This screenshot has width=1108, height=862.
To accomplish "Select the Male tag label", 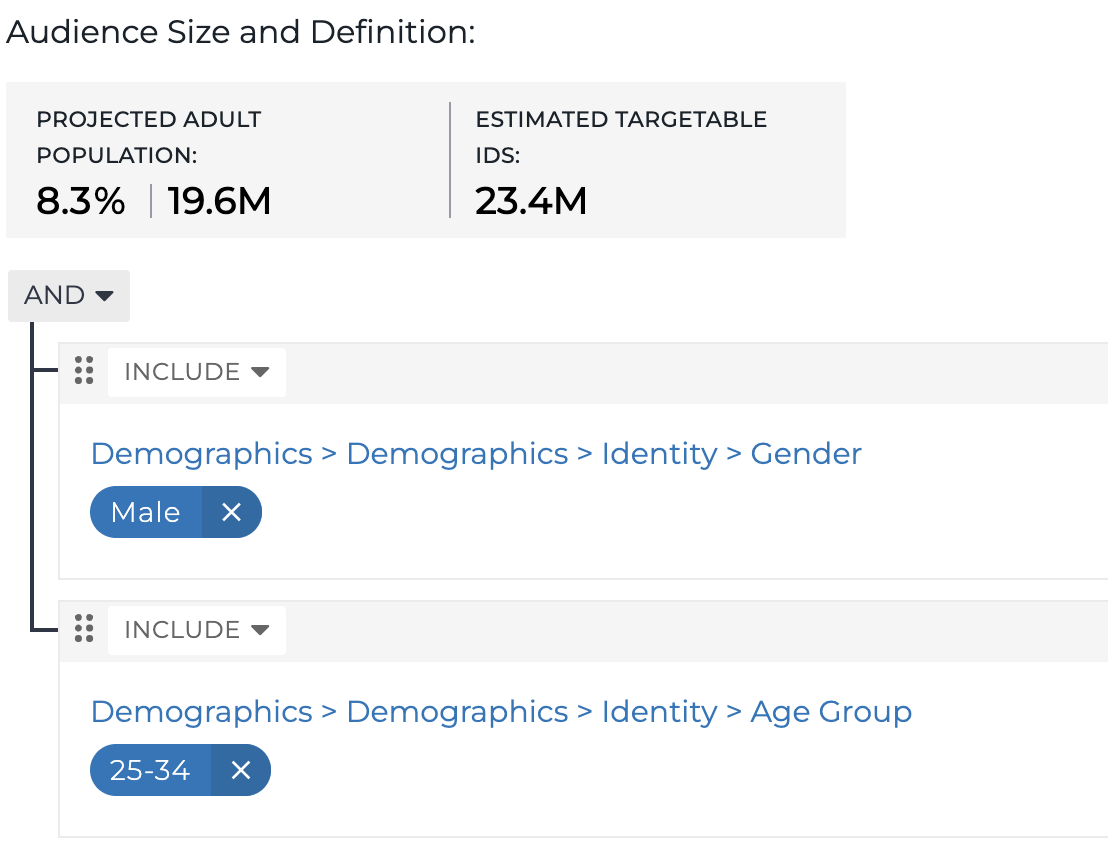I will [x=146, y=512].
